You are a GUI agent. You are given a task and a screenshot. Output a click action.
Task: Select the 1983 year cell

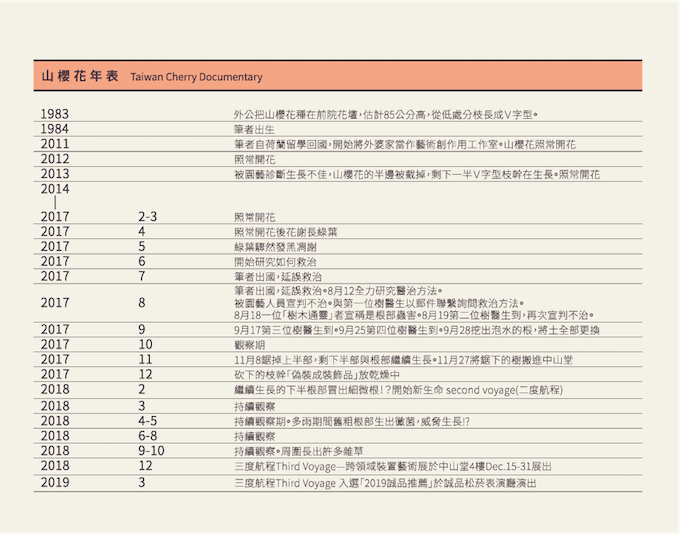[56, 114]
